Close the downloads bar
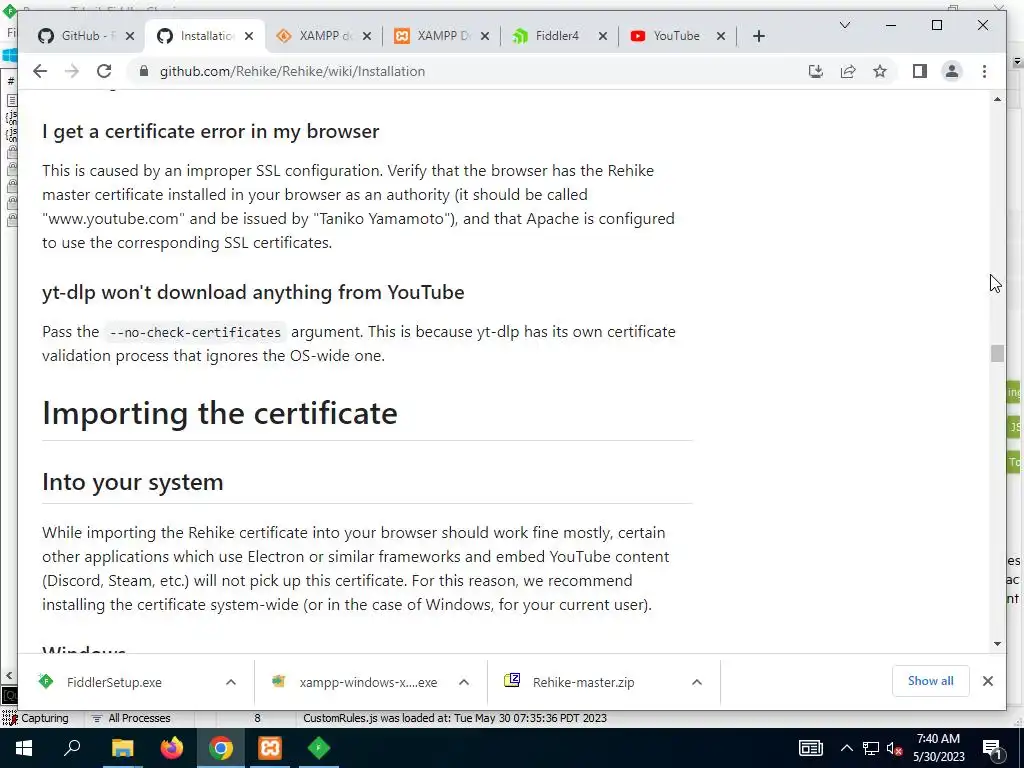The width and height of the screenshot is (1024, 768). (x=987, y=681)
